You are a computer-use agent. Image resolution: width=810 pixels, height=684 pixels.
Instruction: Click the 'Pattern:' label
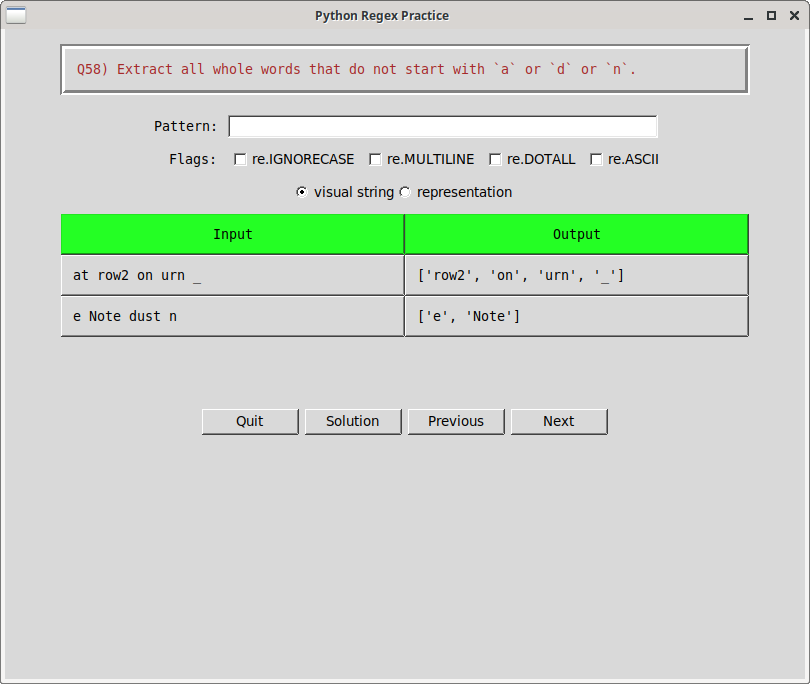pos(185,127)
